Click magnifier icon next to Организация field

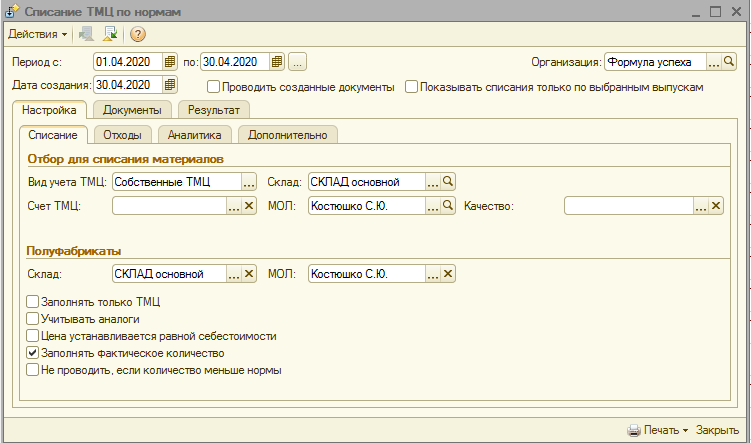730,62
